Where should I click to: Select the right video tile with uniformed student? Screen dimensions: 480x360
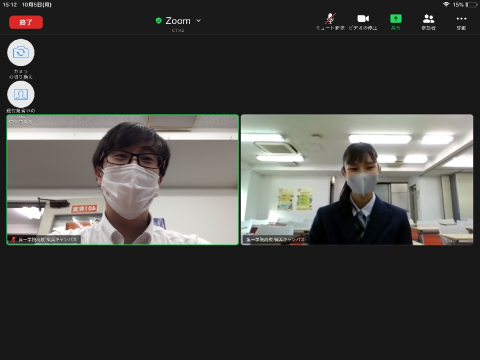tap(357, 180)
